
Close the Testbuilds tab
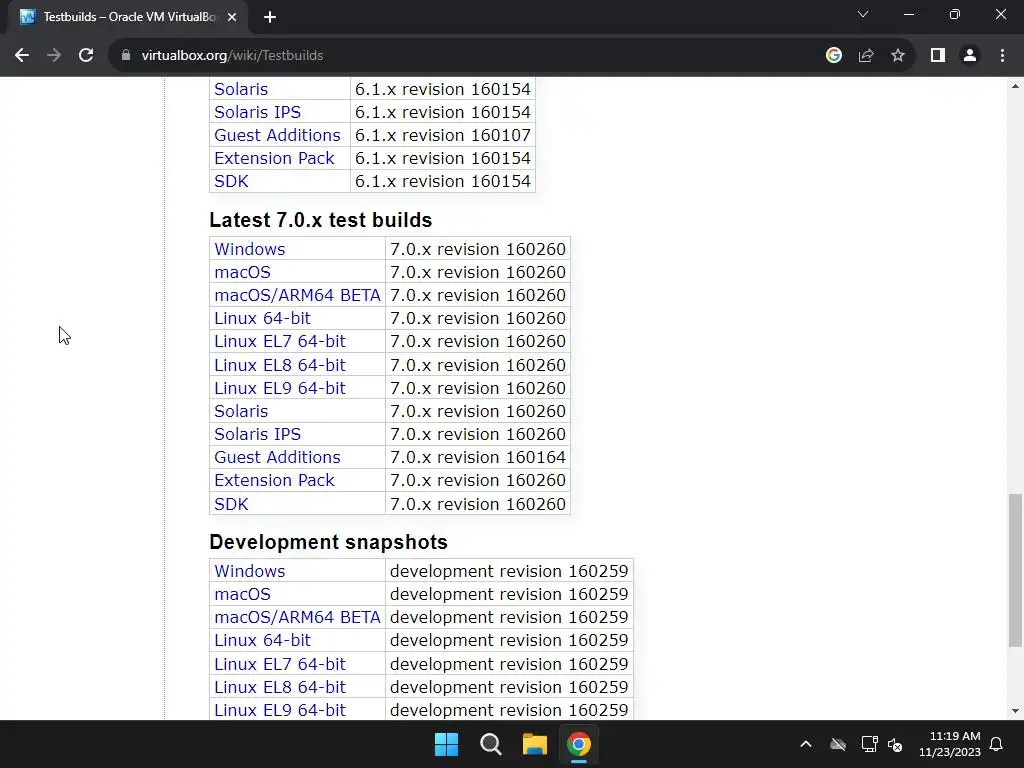(232, 18)
